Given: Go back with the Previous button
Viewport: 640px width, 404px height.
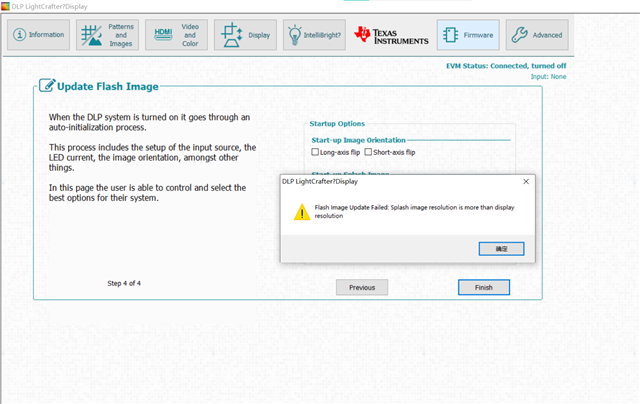Looking at the screenshot, I should click(x=362, y=287).
